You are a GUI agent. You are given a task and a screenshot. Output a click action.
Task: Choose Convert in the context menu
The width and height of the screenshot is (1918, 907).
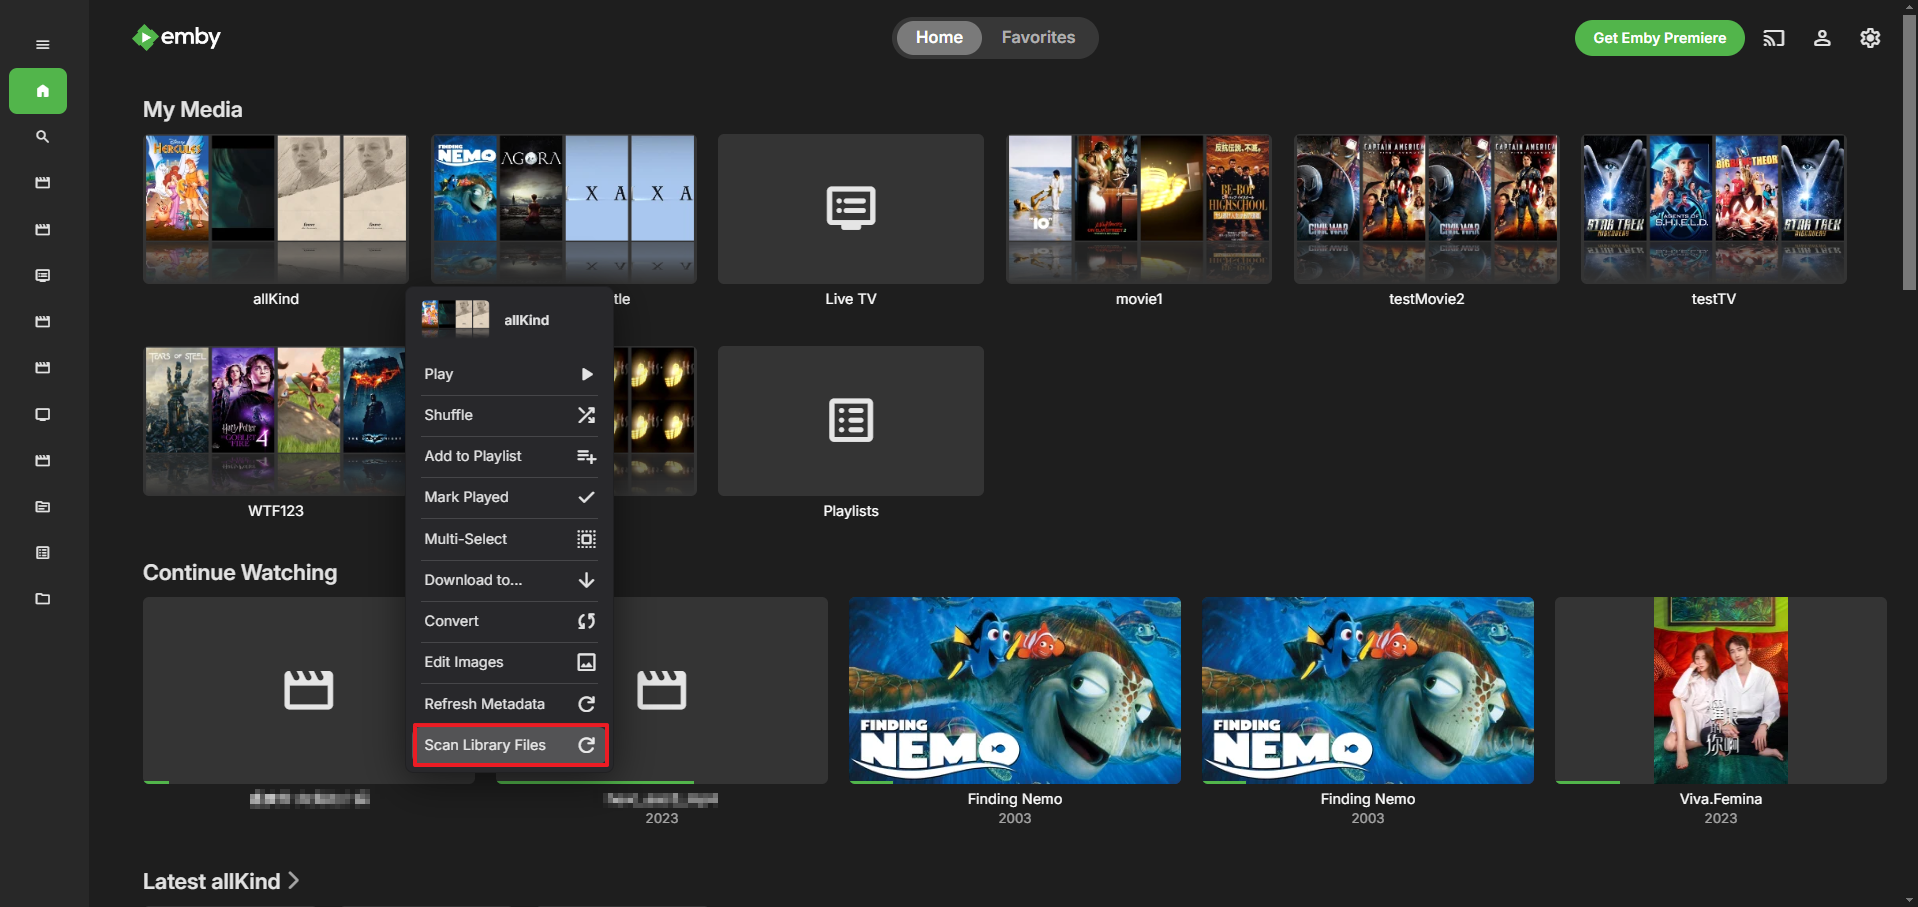pos(509,621)
